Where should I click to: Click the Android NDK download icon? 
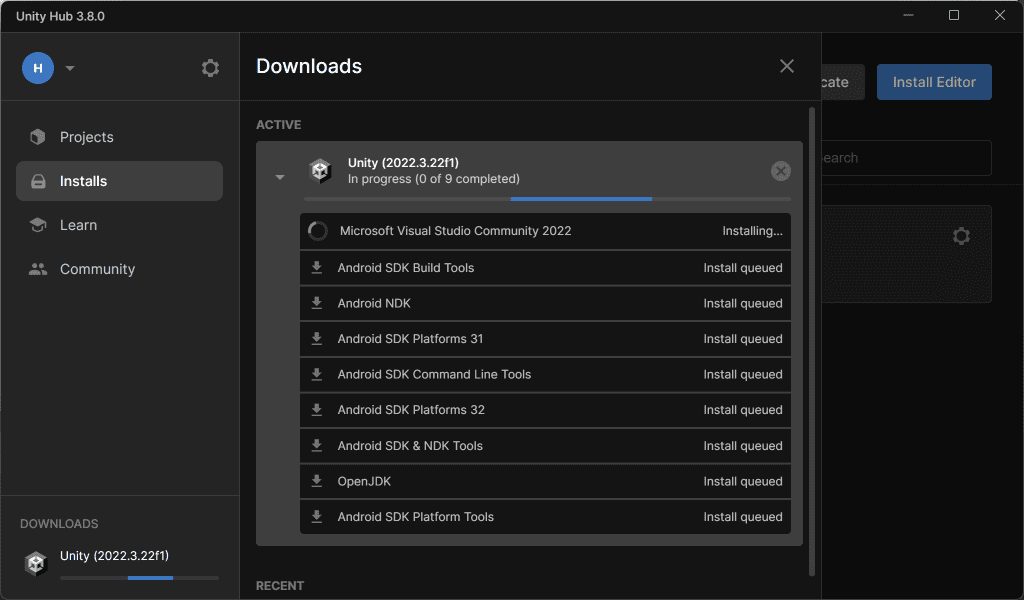click(x=317, y=303)
